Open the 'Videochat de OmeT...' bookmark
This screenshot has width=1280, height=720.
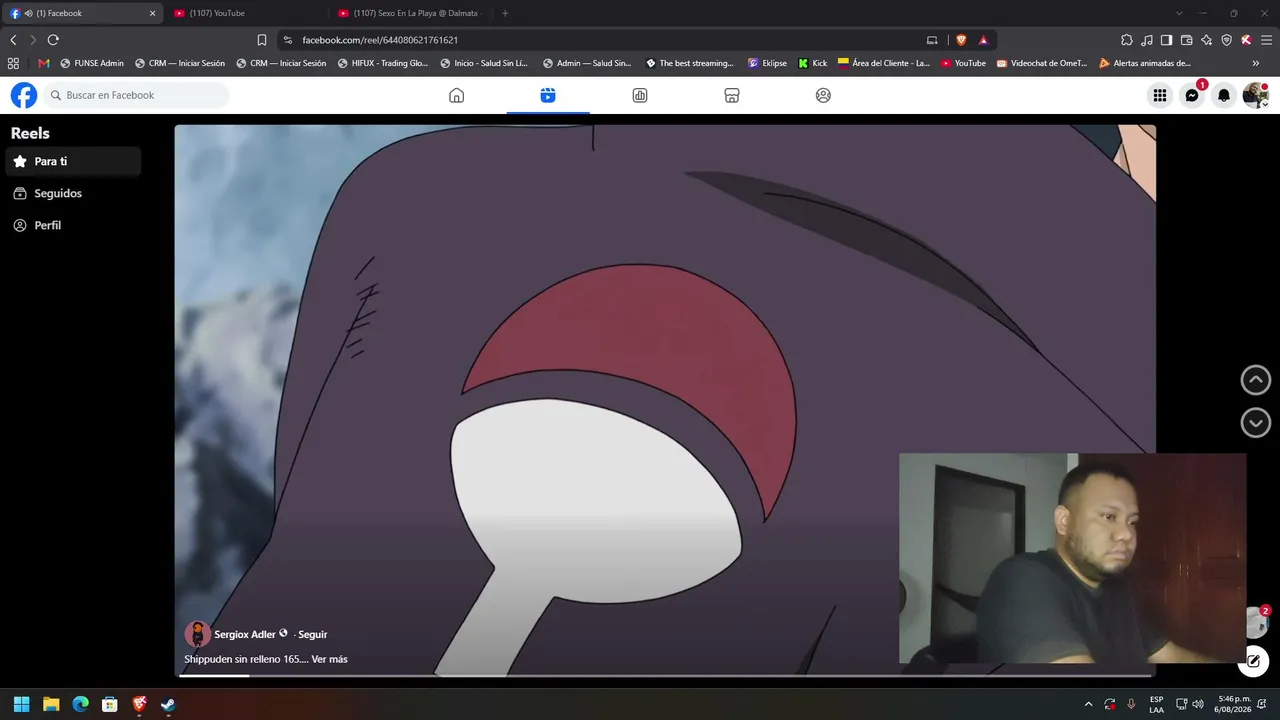[x=1041, y=63]
